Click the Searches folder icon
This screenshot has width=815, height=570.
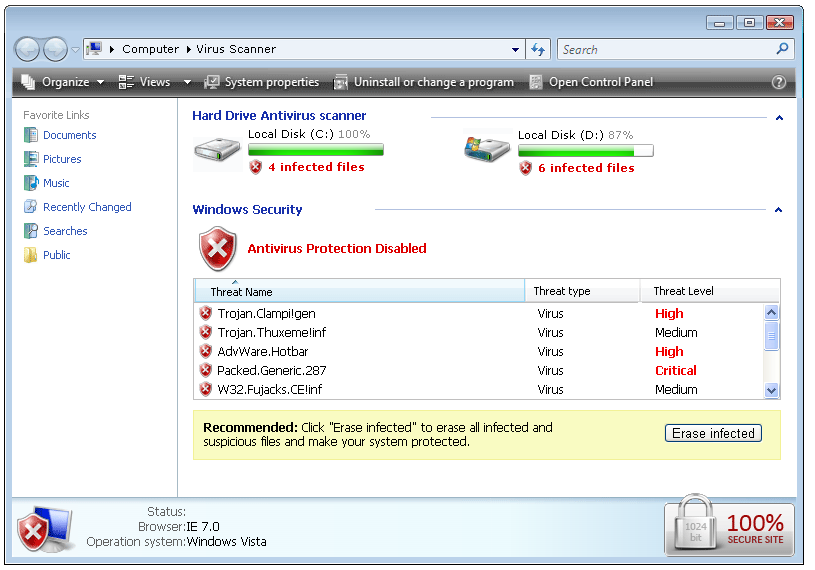click(31, 231)
